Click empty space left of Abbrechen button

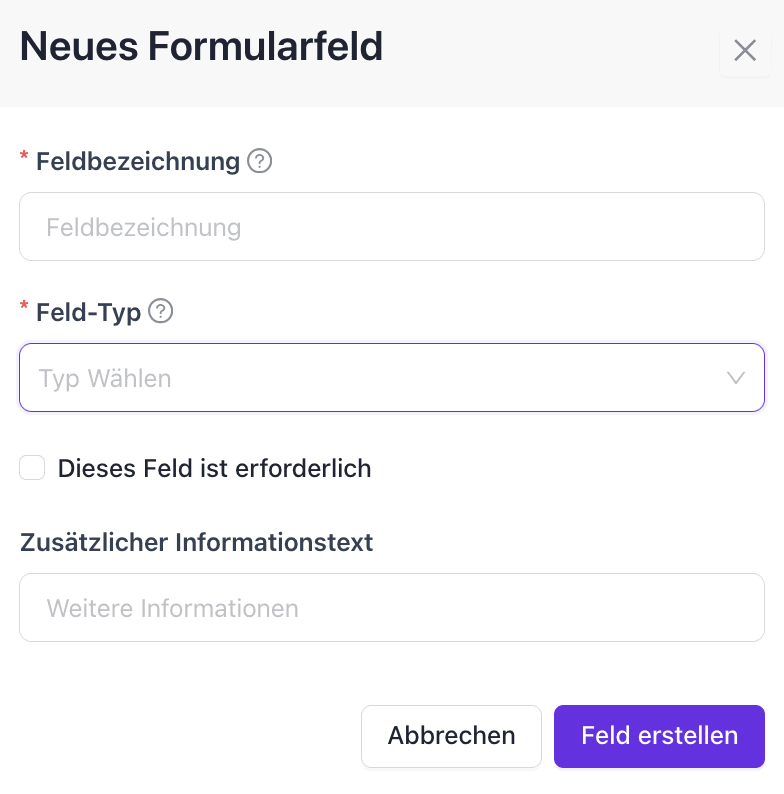(180, 736)
